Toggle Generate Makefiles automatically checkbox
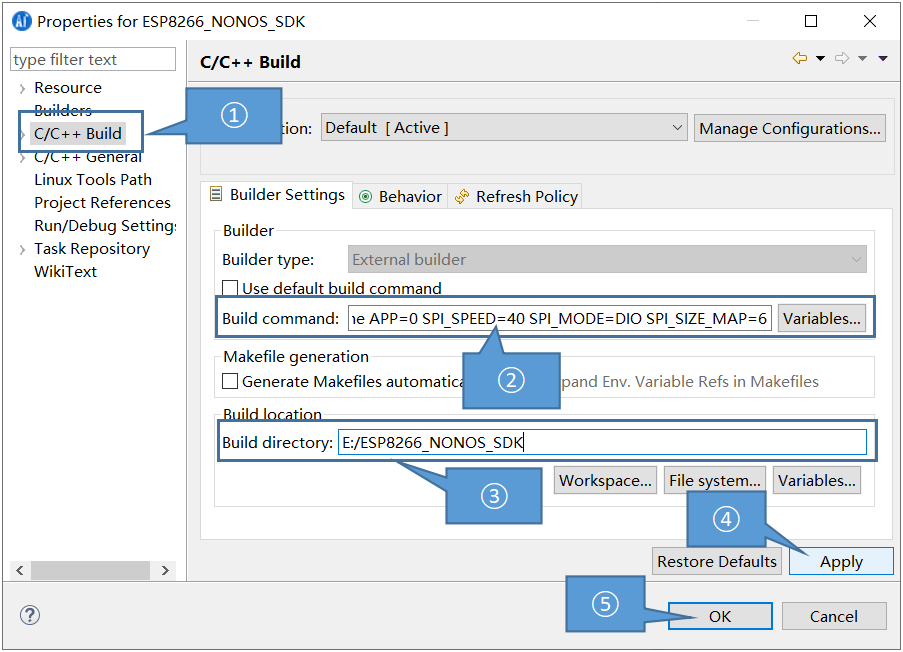 230,381
